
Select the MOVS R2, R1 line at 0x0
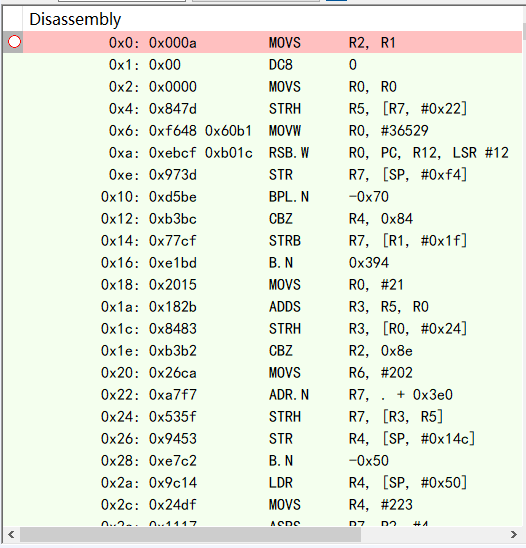272,42
